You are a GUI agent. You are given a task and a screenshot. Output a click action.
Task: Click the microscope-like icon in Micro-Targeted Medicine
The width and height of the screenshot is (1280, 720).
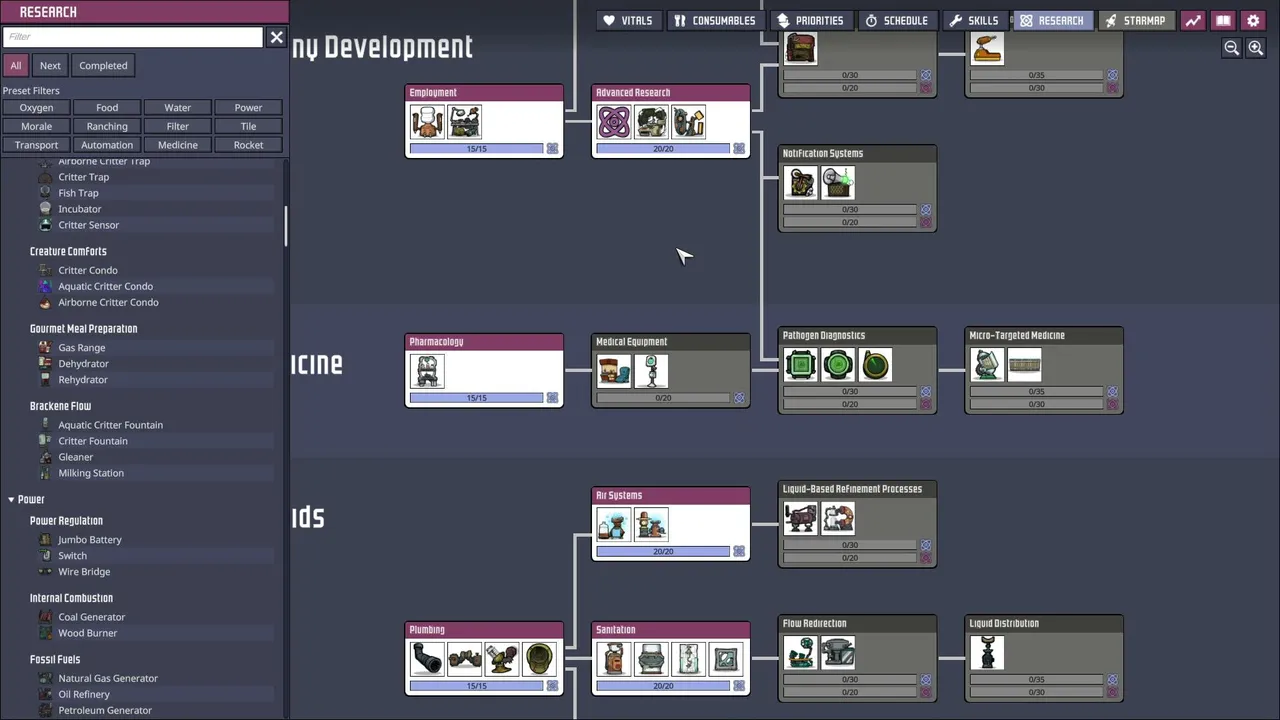[x=987, y=365]
